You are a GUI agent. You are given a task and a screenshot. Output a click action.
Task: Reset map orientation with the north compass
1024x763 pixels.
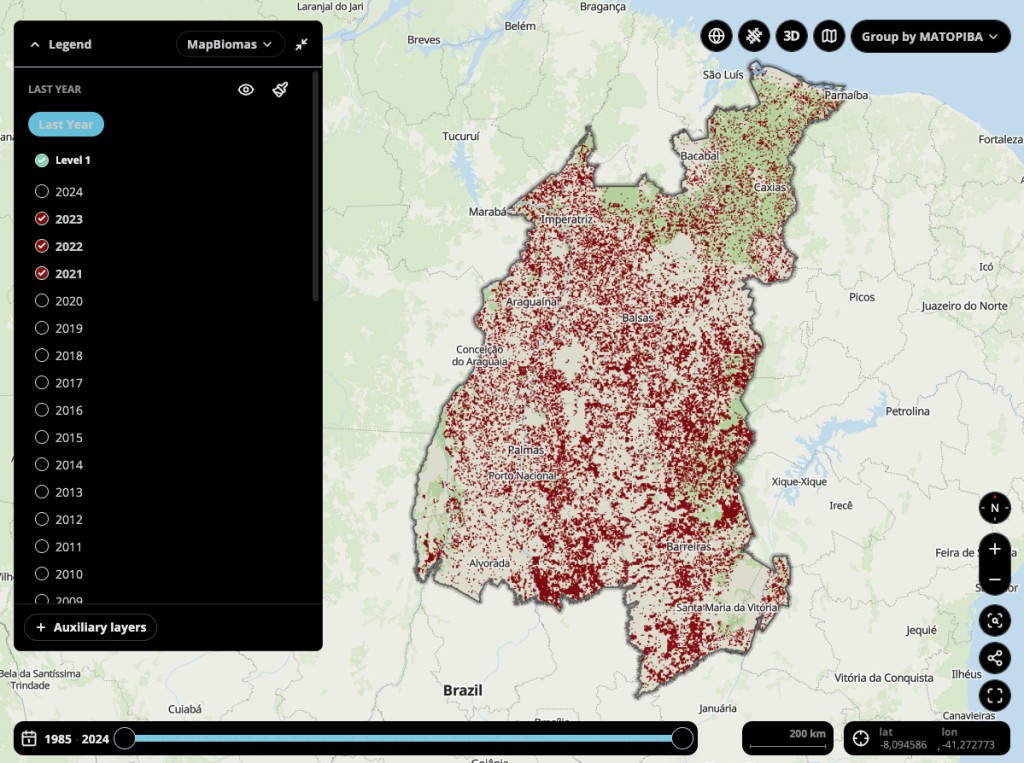click(994, 508)
